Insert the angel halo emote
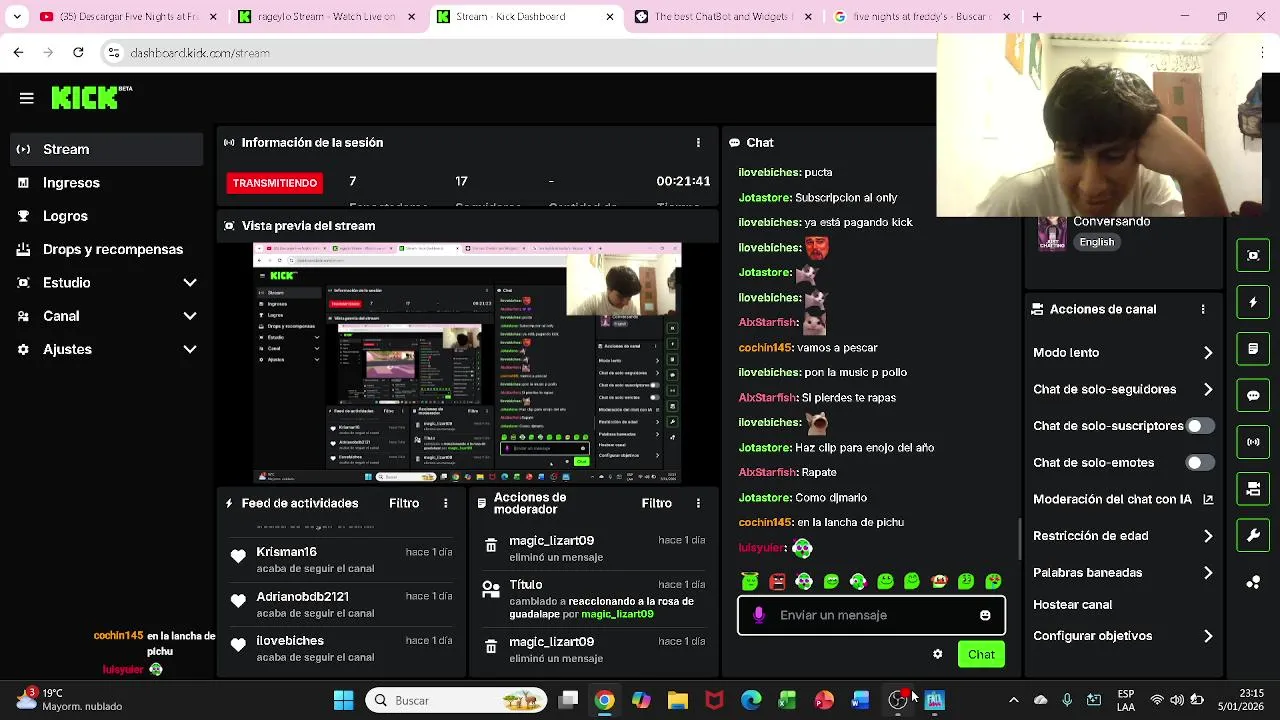The width and height of the screenshot is (1280, 720). (x=750, y=581)
